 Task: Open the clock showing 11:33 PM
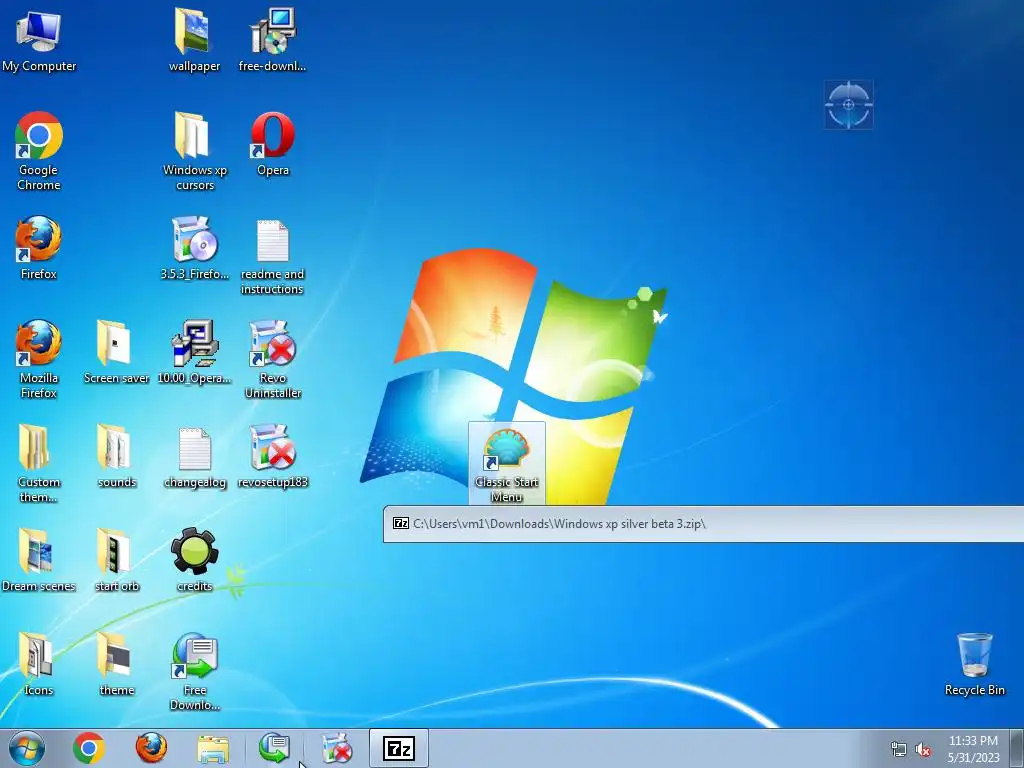pyautogui.click(x=973, y=749)
